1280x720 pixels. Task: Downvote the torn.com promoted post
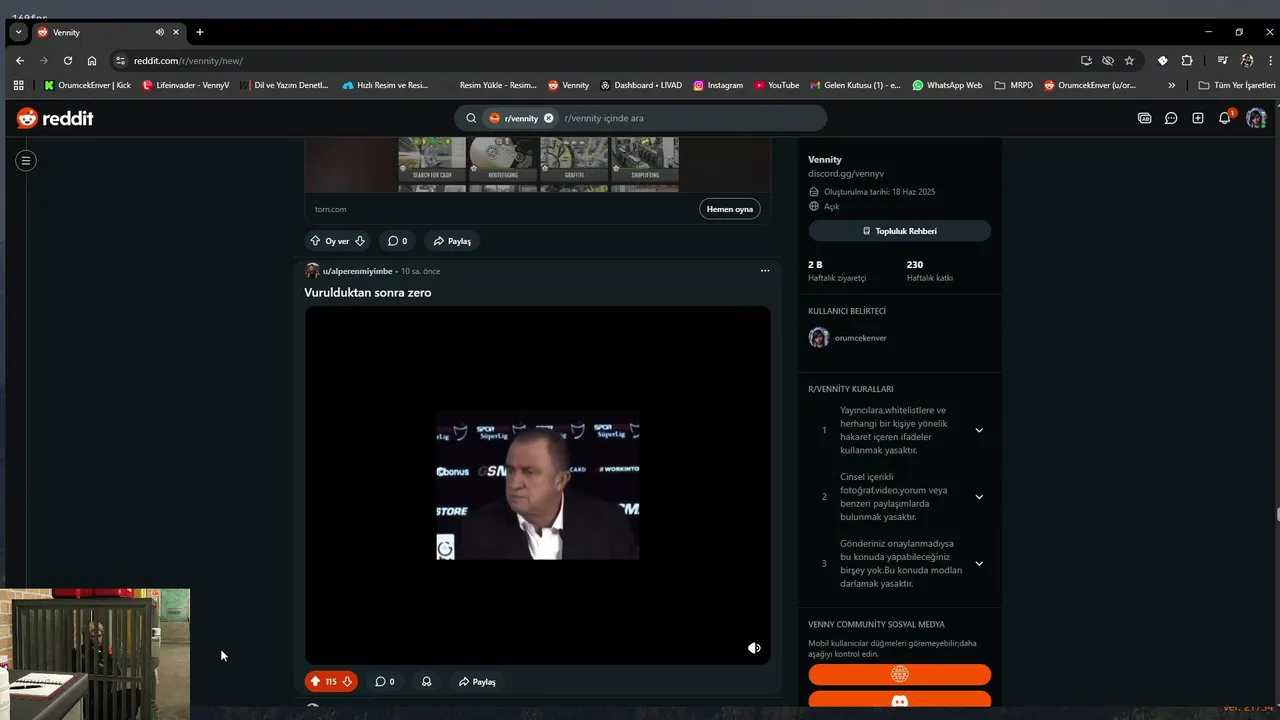point(360,241)
